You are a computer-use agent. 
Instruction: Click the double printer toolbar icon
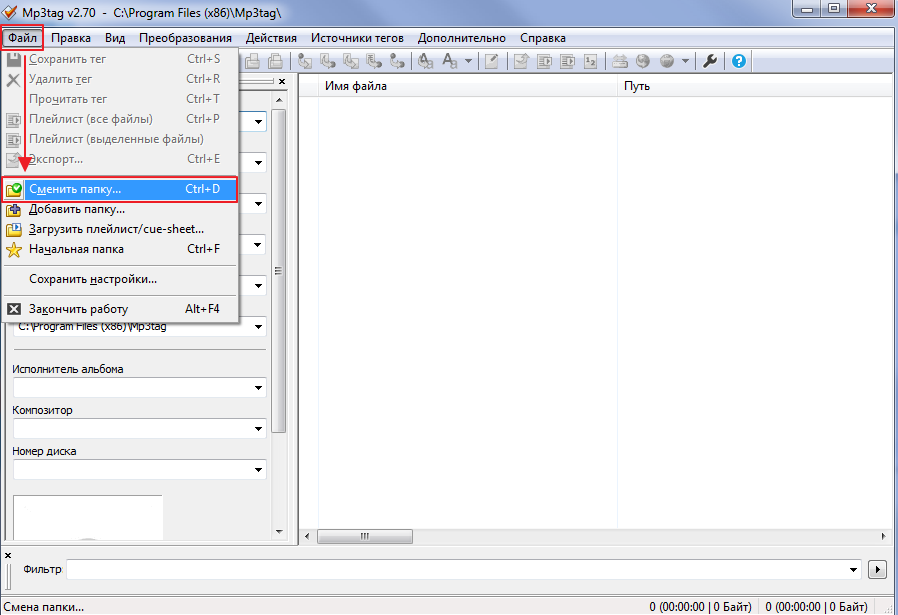275,61
